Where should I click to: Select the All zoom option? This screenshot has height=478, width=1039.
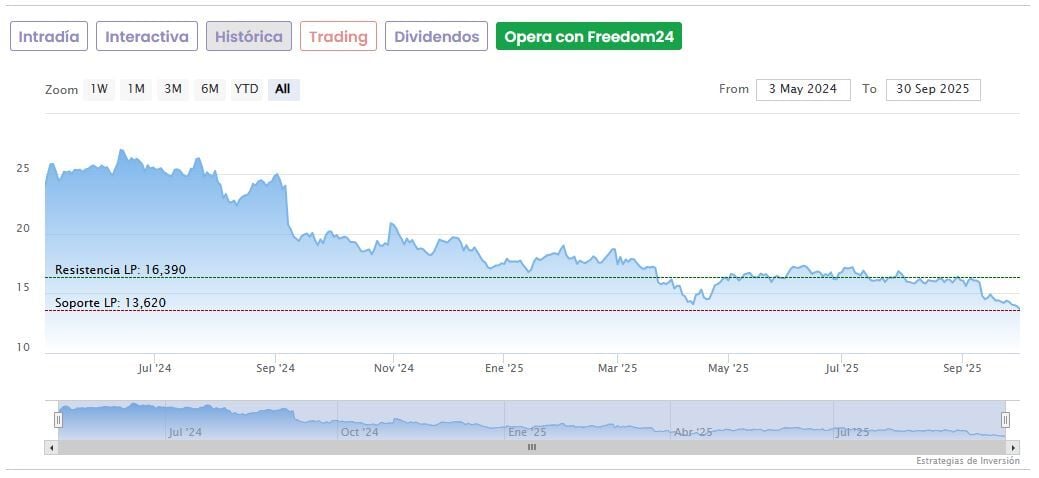coord(283,89)
